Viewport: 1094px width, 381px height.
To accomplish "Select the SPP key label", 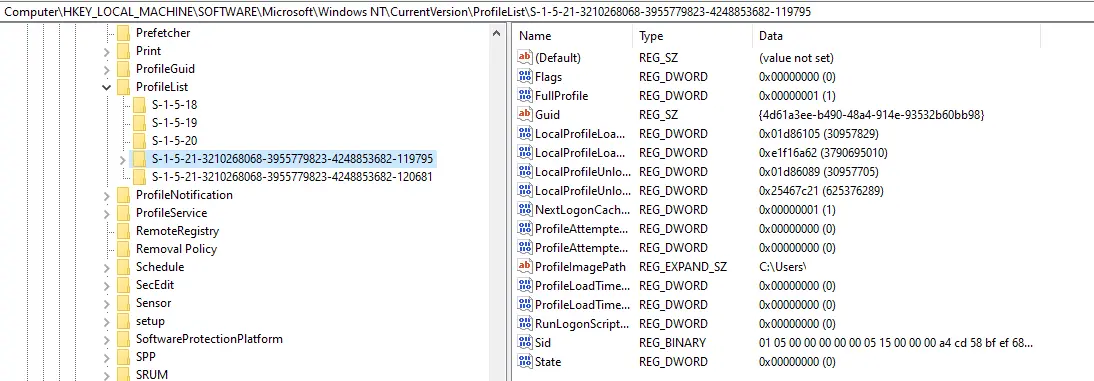I will click(146, 357).
